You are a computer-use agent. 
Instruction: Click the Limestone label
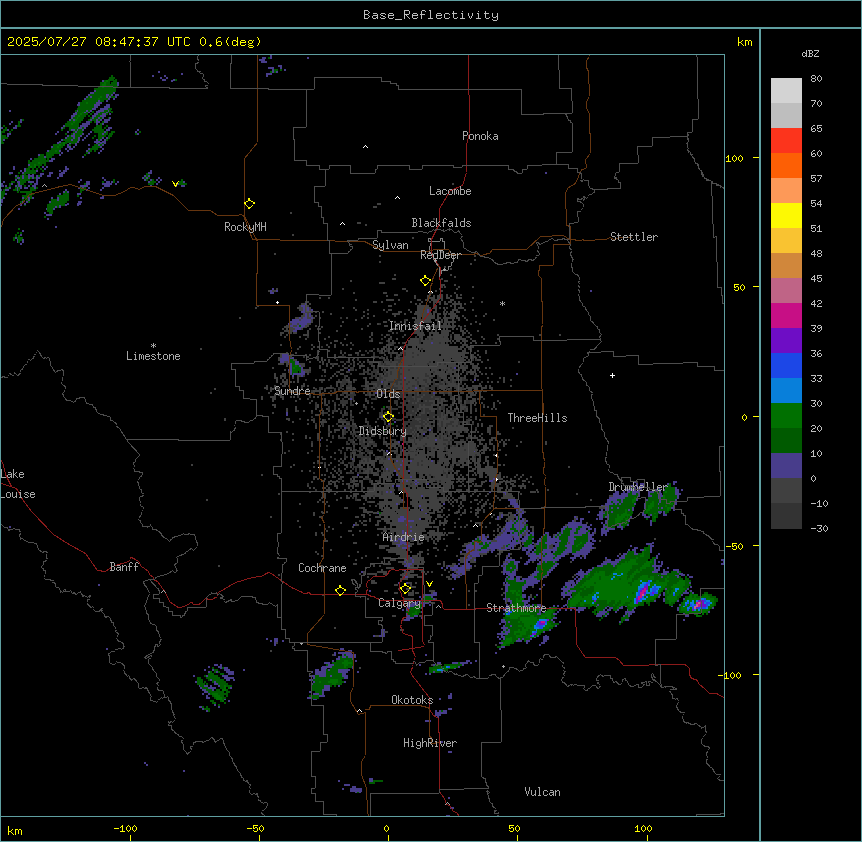[x=153, y=356]
